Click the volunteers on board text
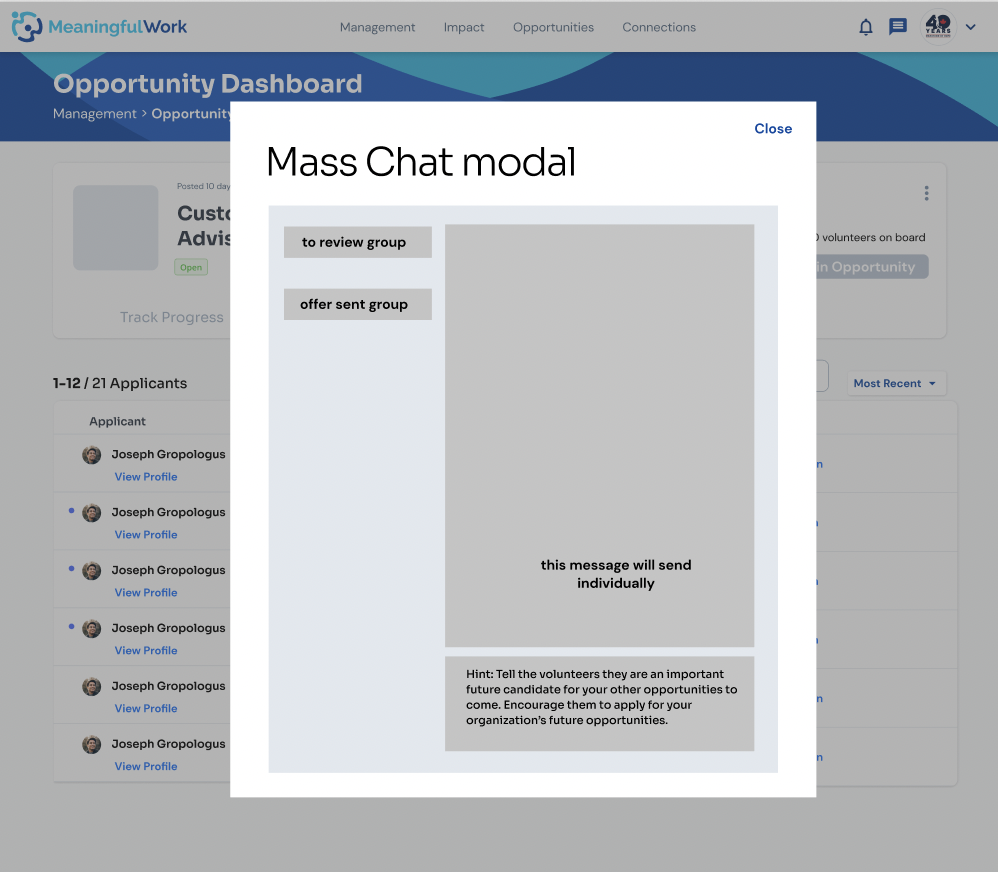 tap(873, 237)
